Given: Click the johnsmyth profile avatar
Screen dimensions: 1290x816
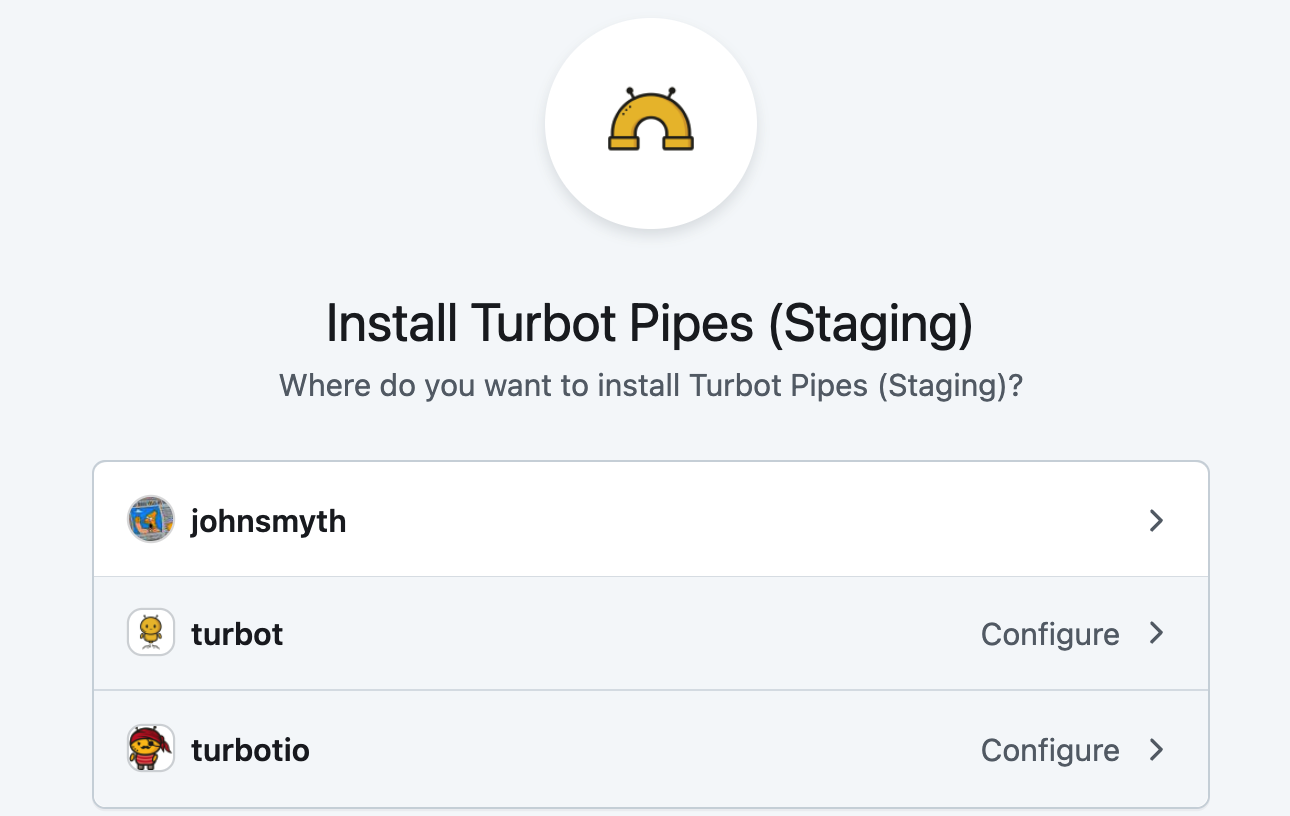Looking at the screenshot, I should (x=151, y=520).
